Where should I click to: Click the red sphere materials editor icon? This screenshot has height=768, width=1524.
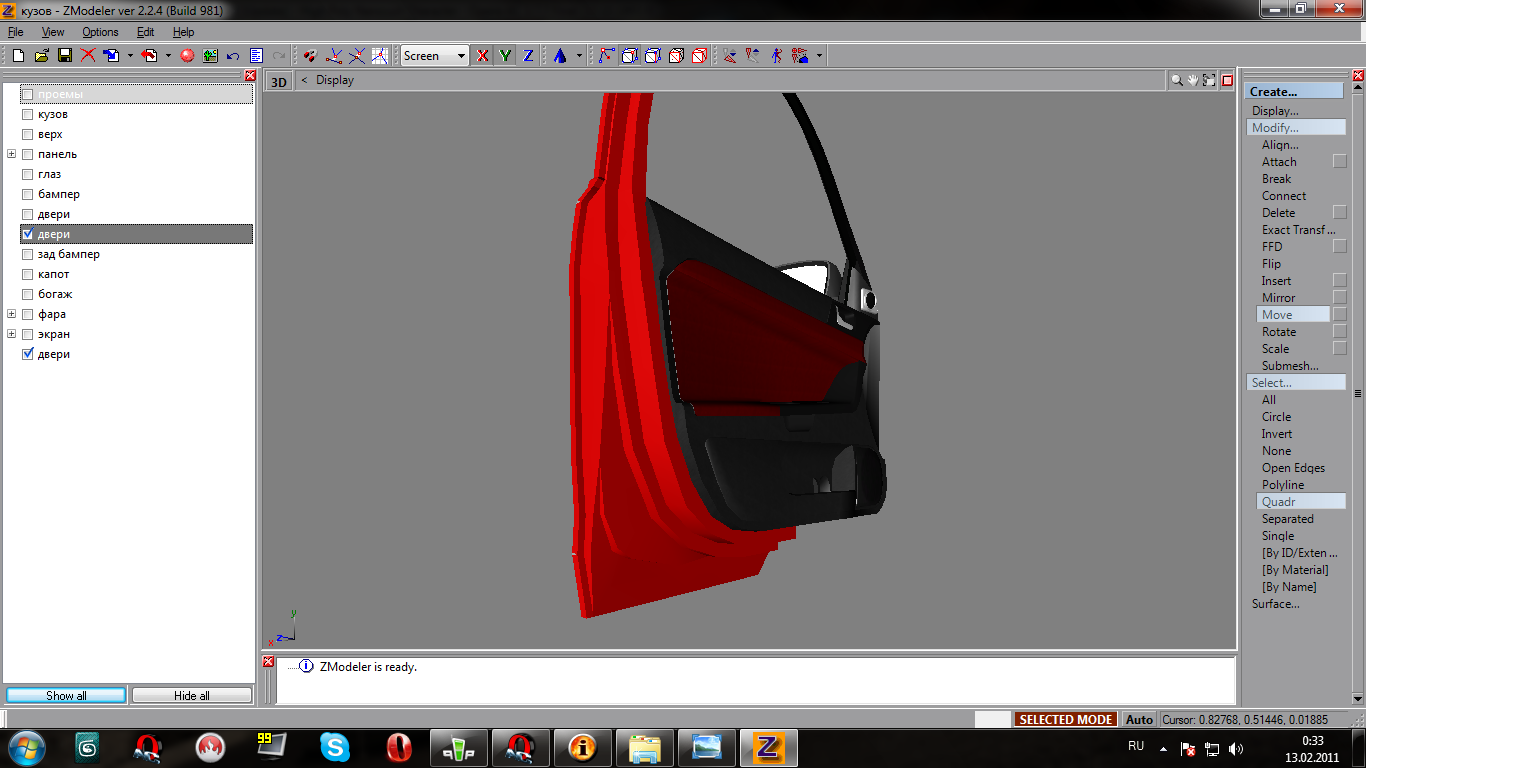point(187,56)
